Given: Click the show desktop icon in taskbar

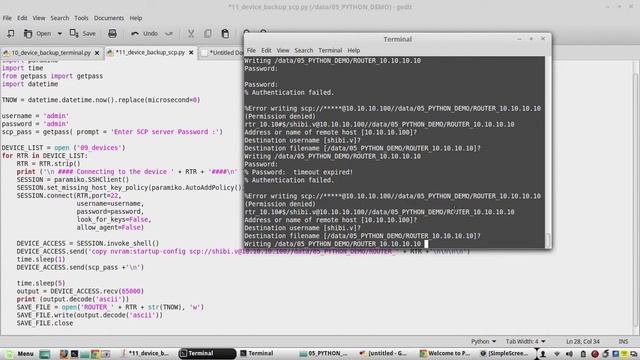Looking at the screenshot, I should click(44, 353).
